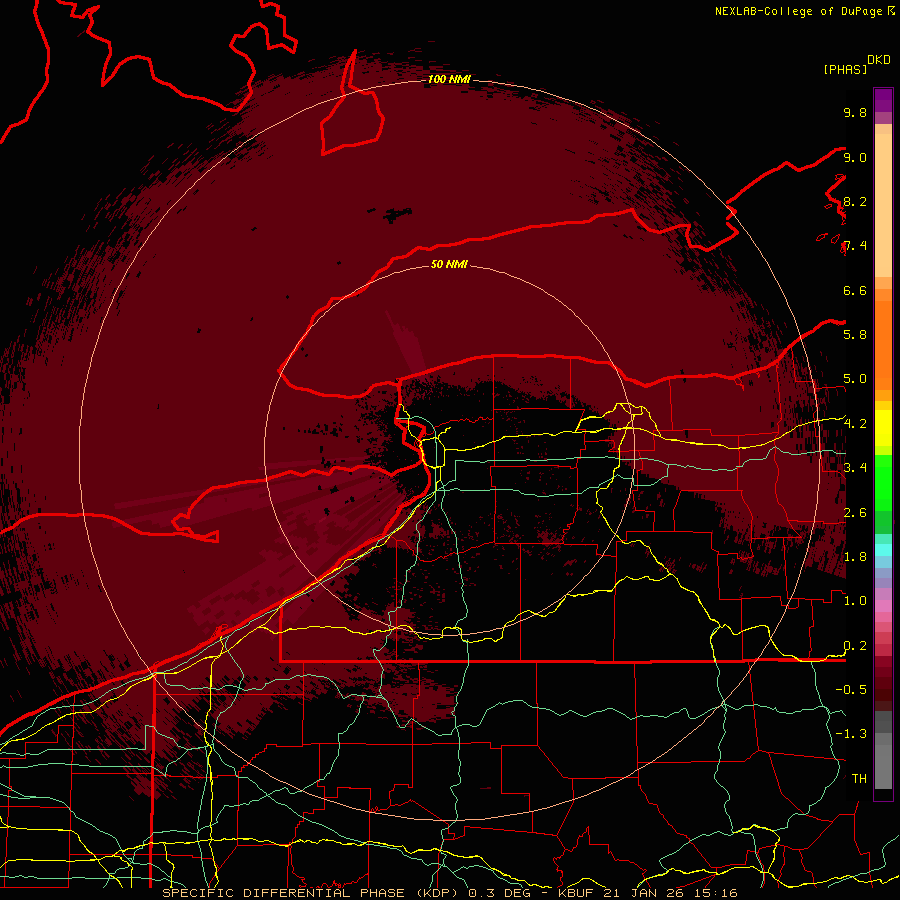Click the 1.0 value on the color scale
The height and width of the screenshot is (900, 900).
855,601
